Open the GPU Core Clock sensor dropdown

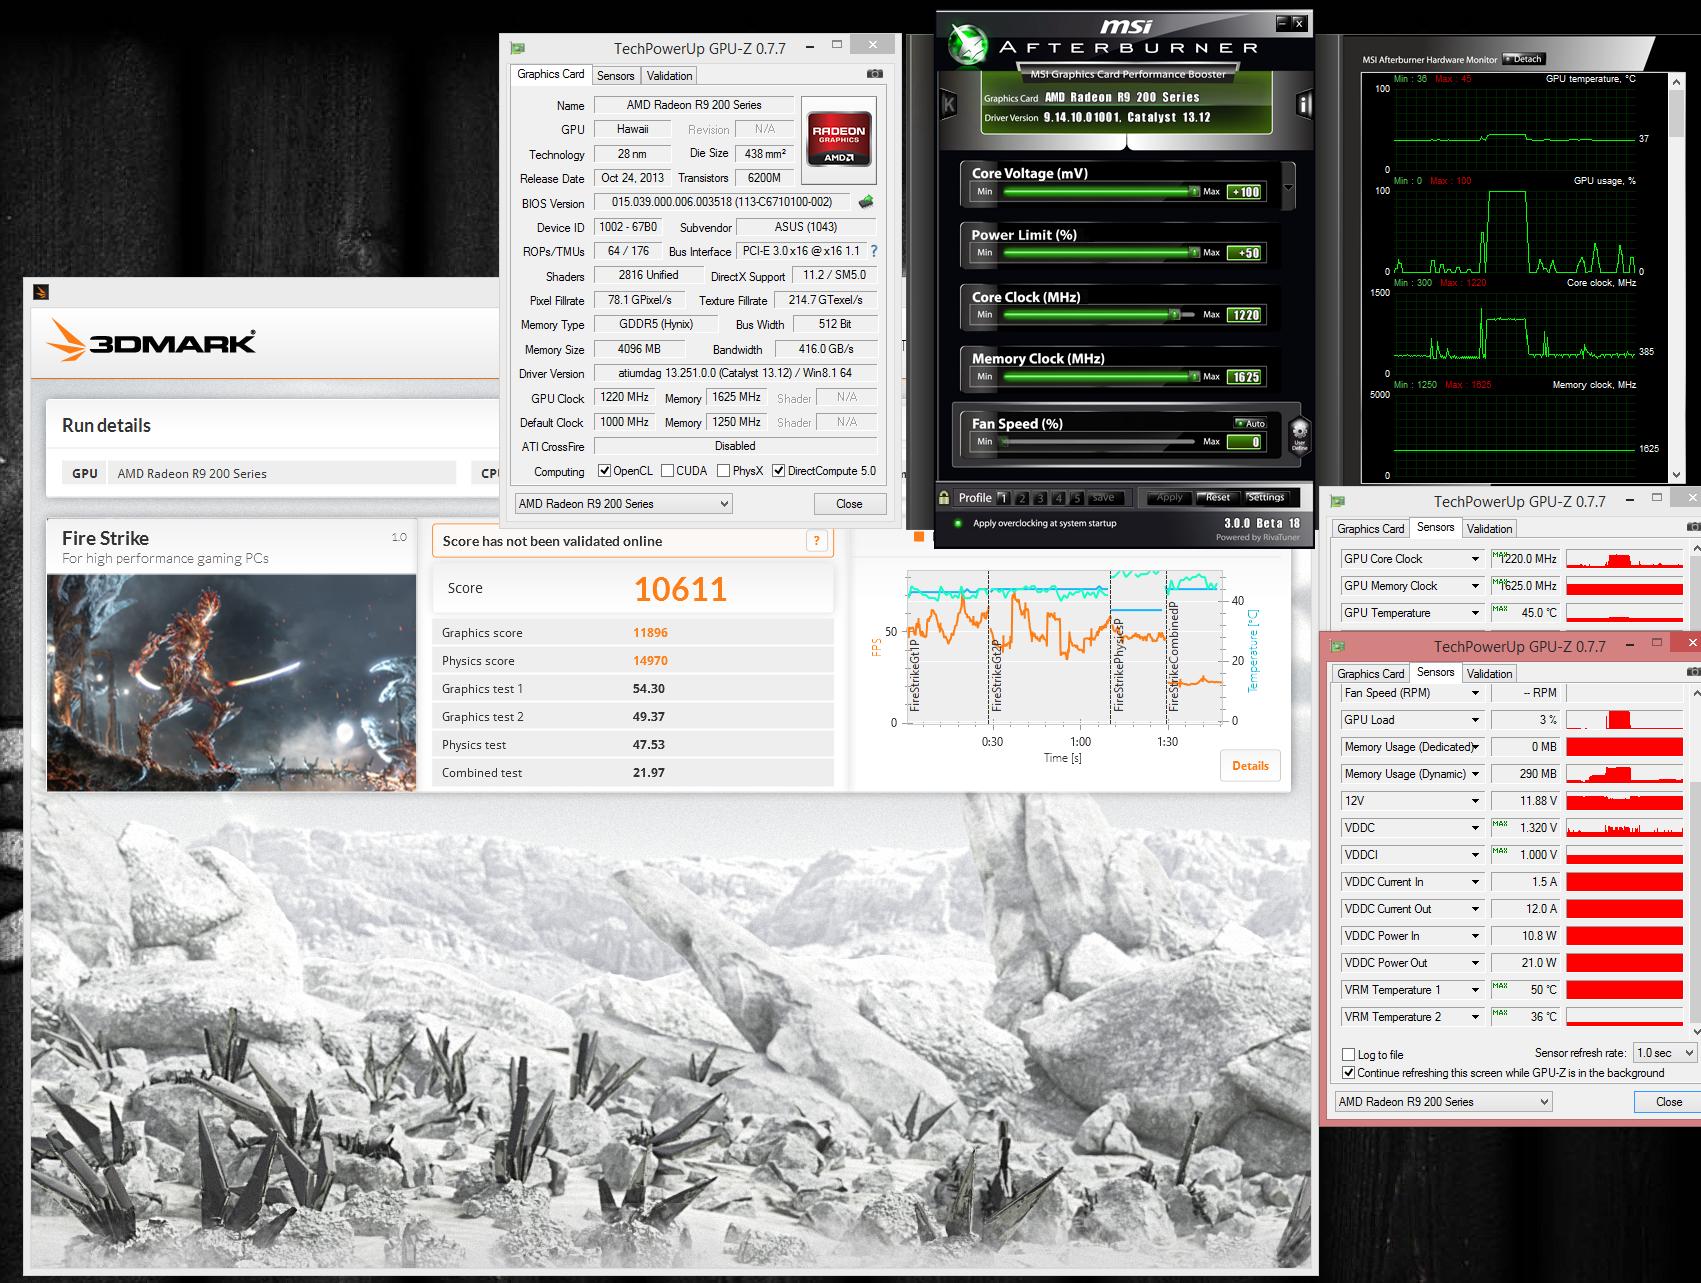[x=1475, y=559]
